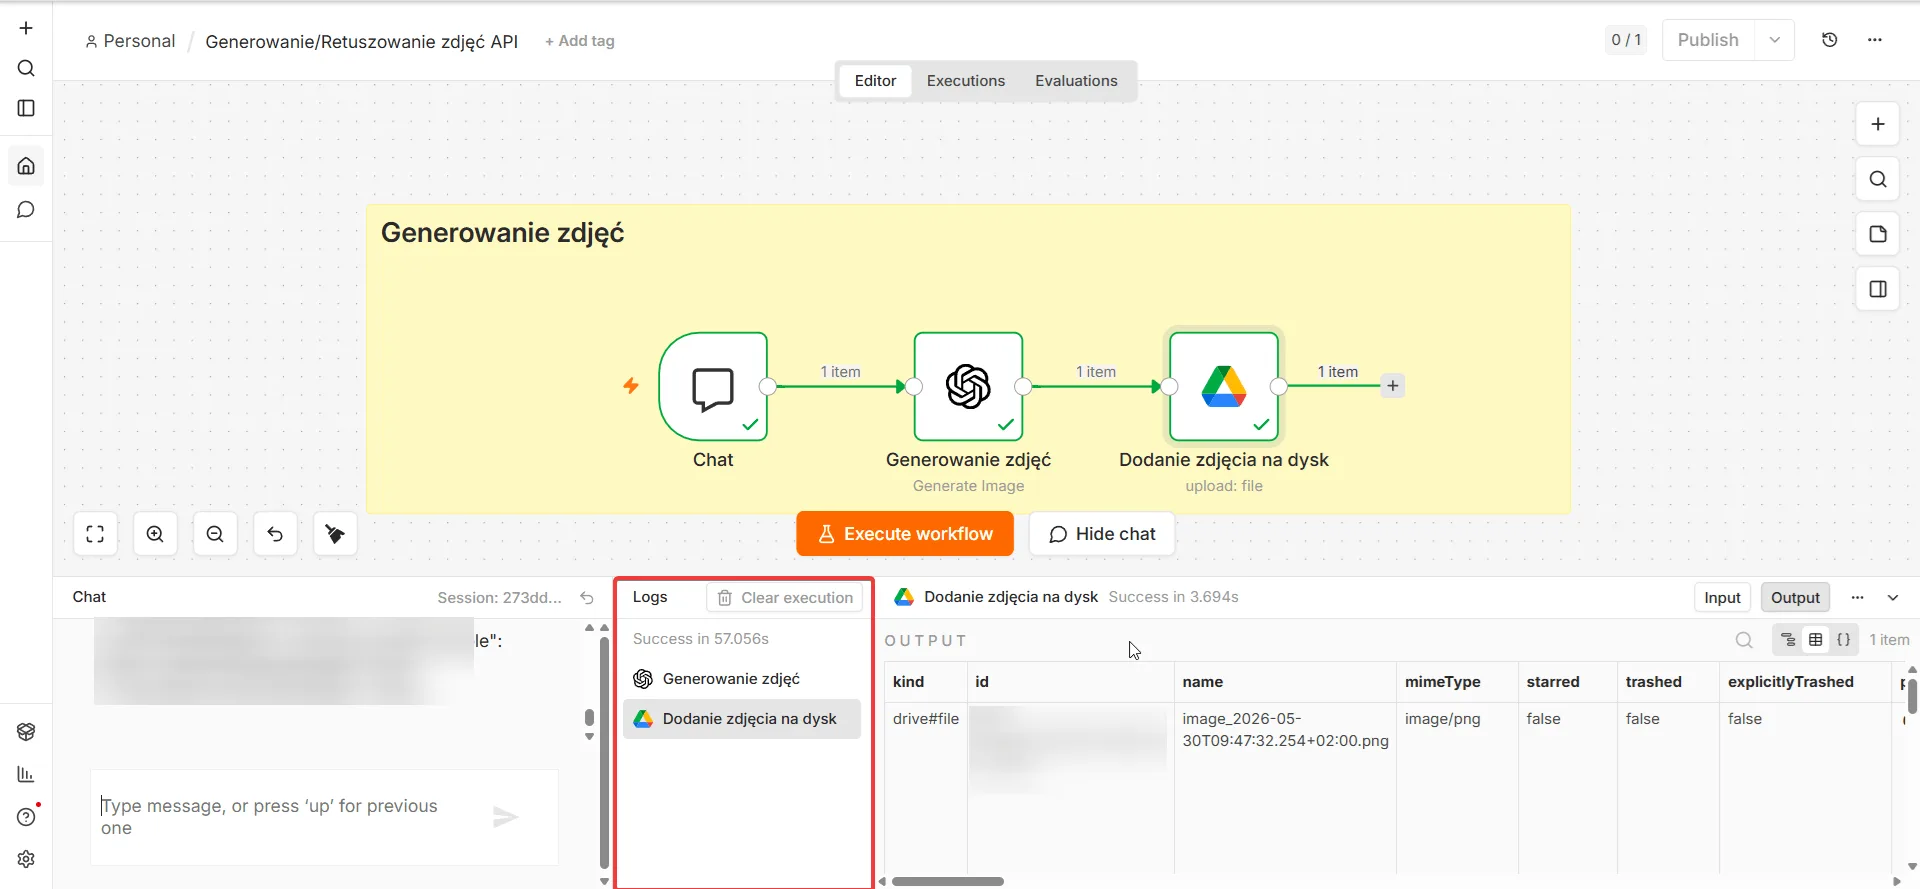The height and width of the screenshot is (889, 1920).
Task: Open the help question mark icon
Action: 26,817
